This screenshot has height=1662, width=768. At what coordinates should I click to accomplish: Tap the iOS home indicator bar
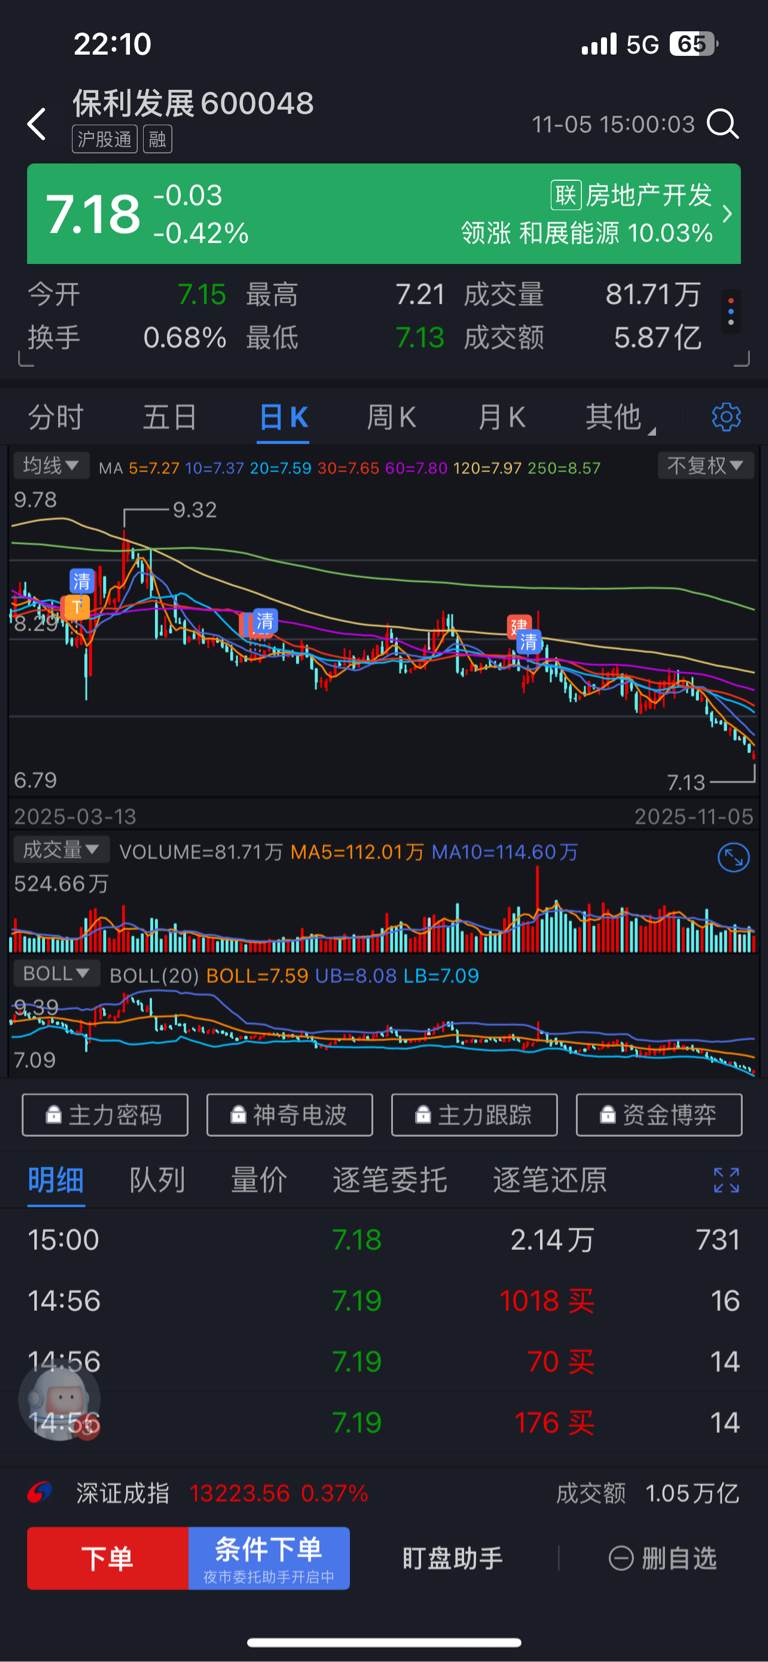click(384, 1641)
